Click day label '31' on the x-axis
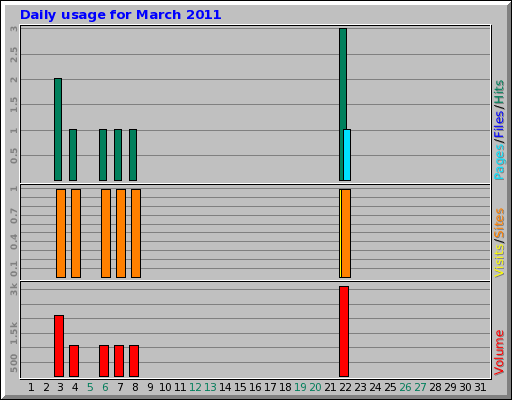This screenshot has height=400, width=512. point(480,387)
